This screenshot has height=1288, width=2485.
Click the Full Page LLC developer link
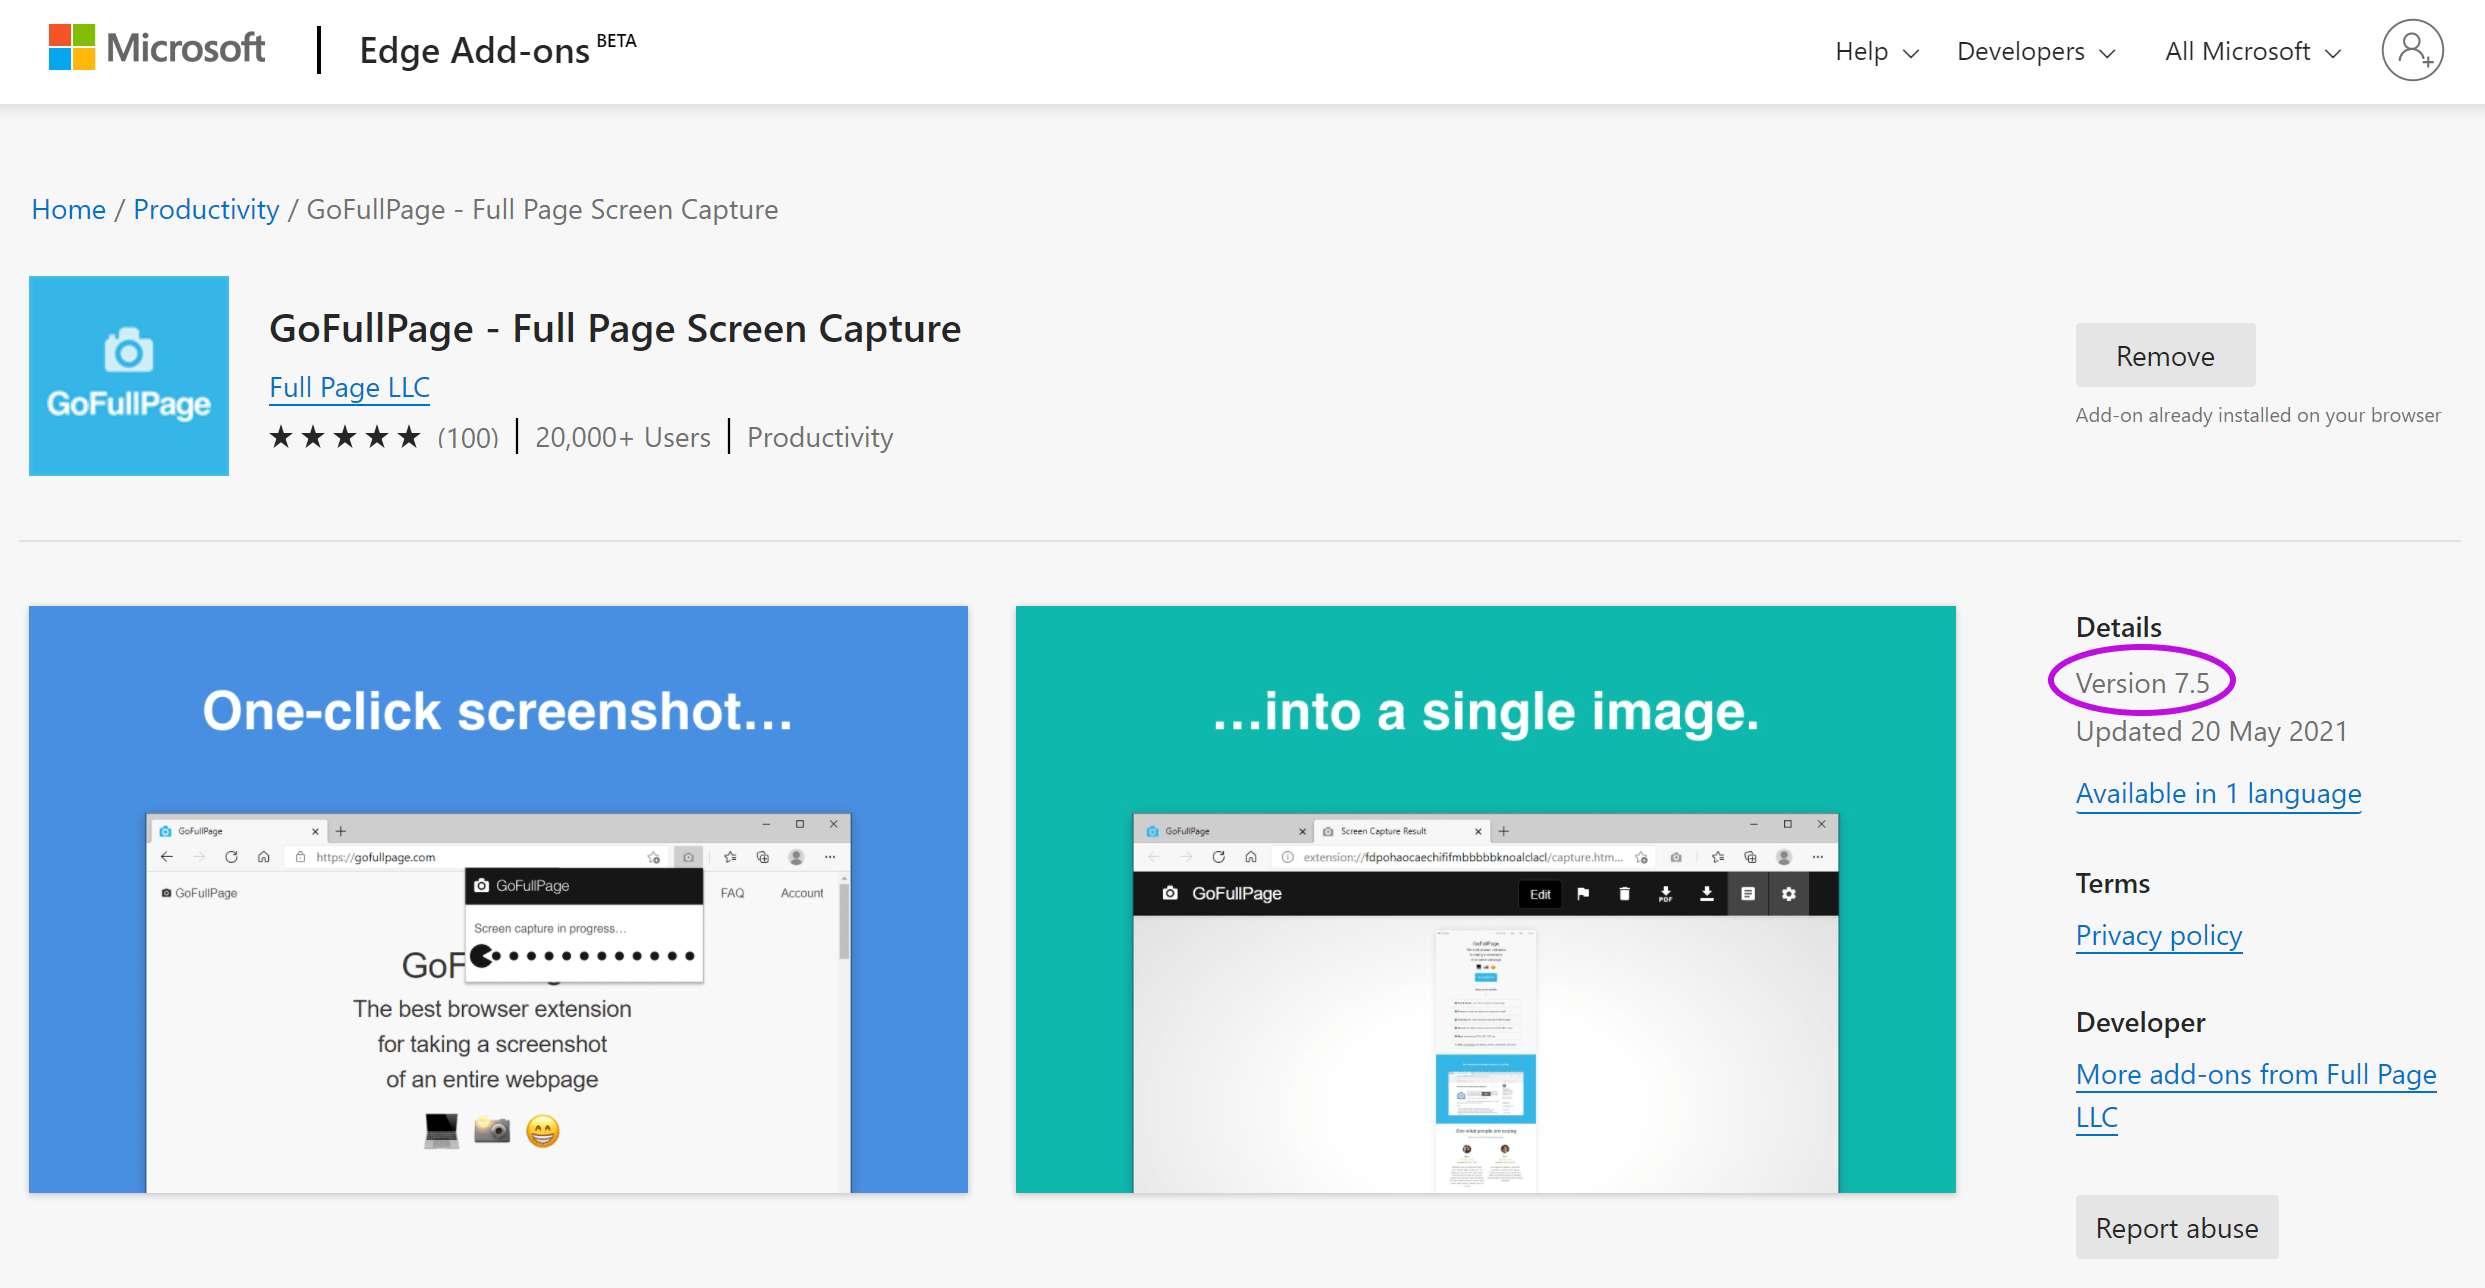[349, 387]
